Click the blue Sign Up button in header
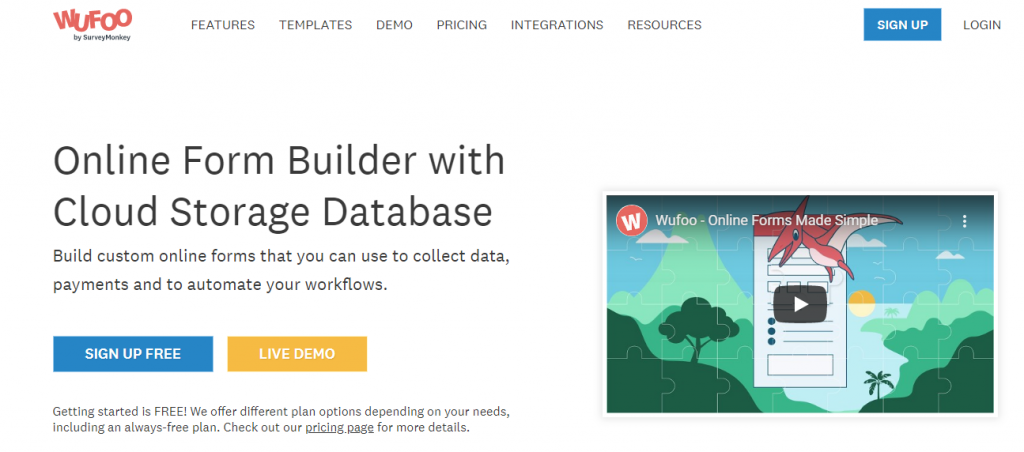This screenshot has height=452, width=1024. tap(902, 25)
